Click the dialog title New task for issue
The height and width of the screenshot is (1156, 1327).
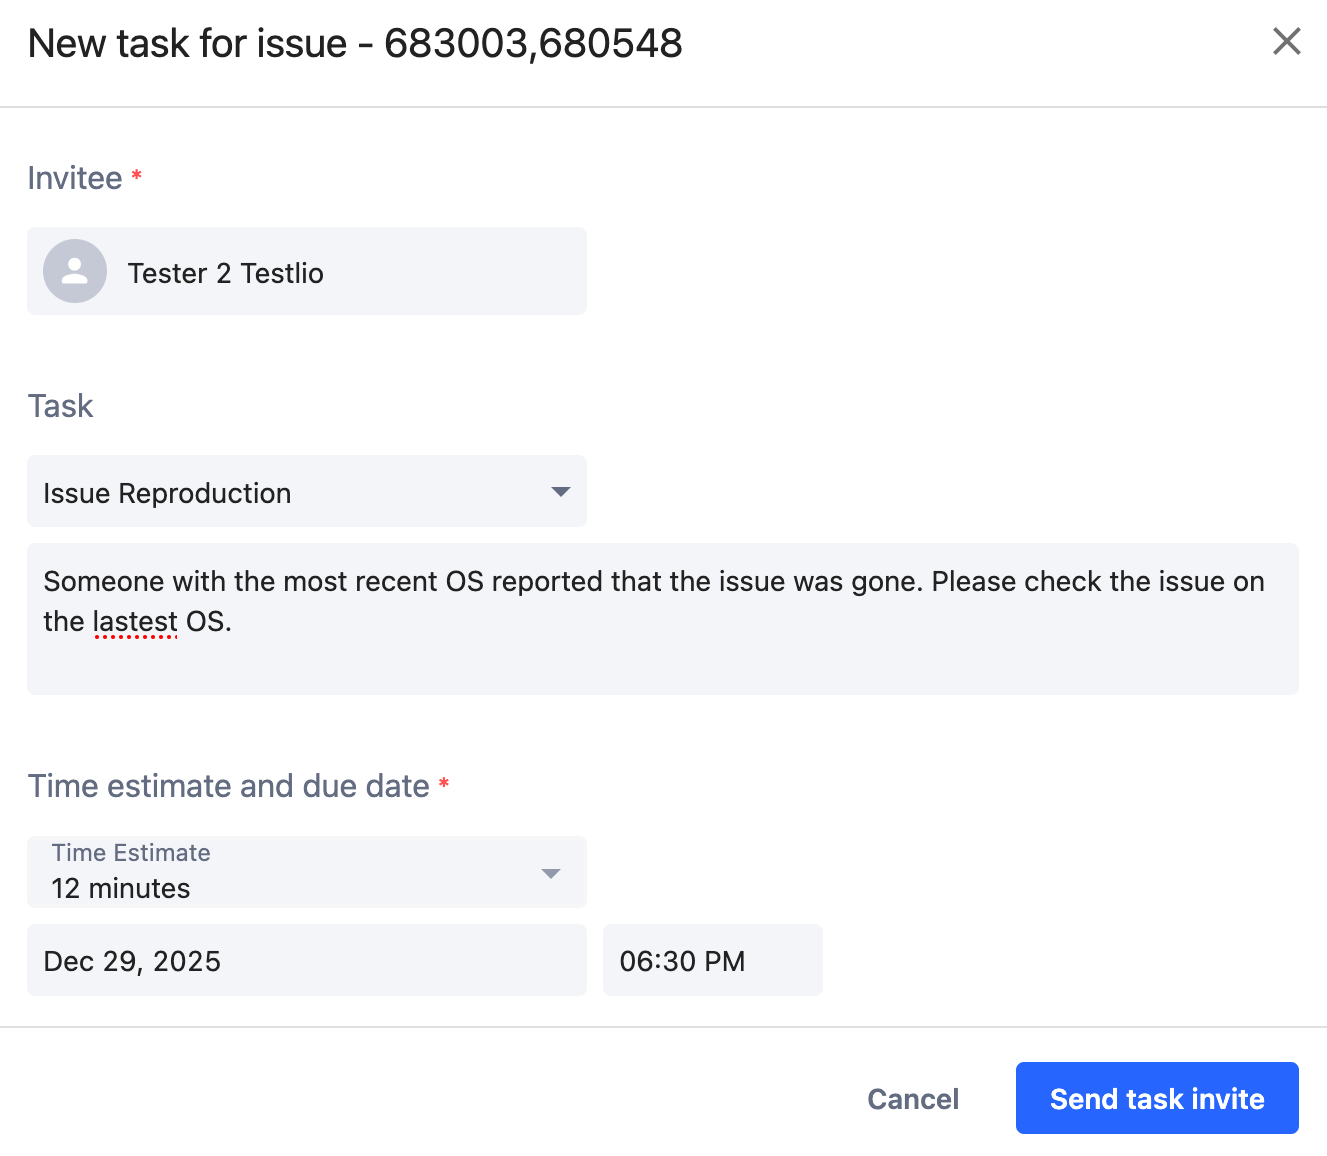(354, 43)
